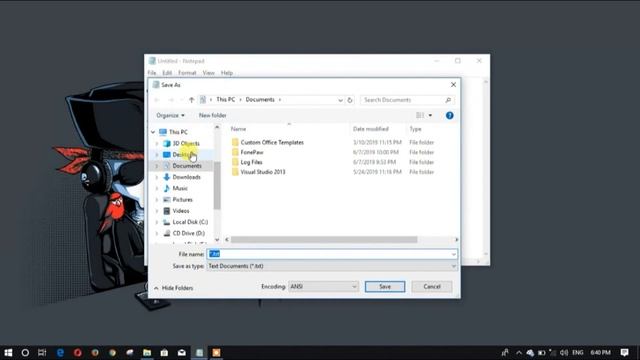Launch Microsoft Edge from the taskbar

click(x=60, y=352)
